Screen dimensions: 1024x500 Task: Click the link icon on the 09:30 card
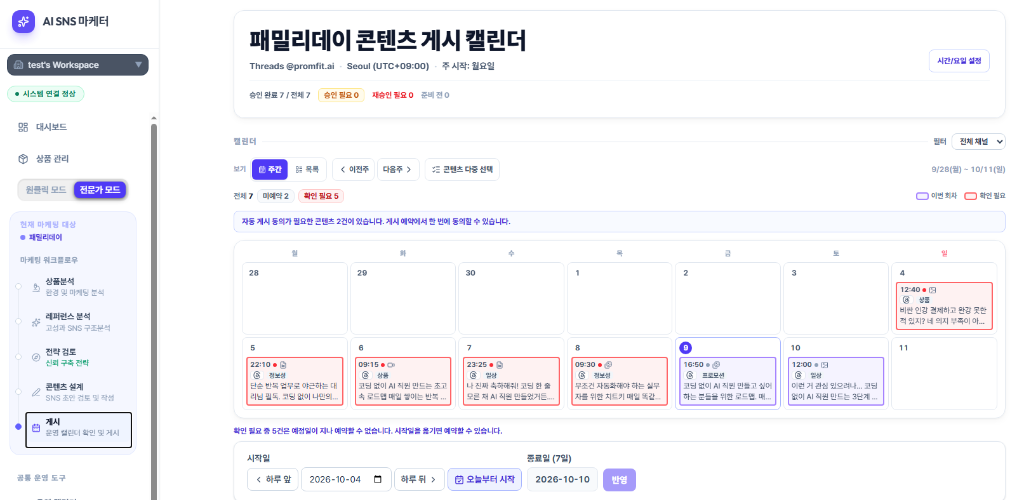608,365
